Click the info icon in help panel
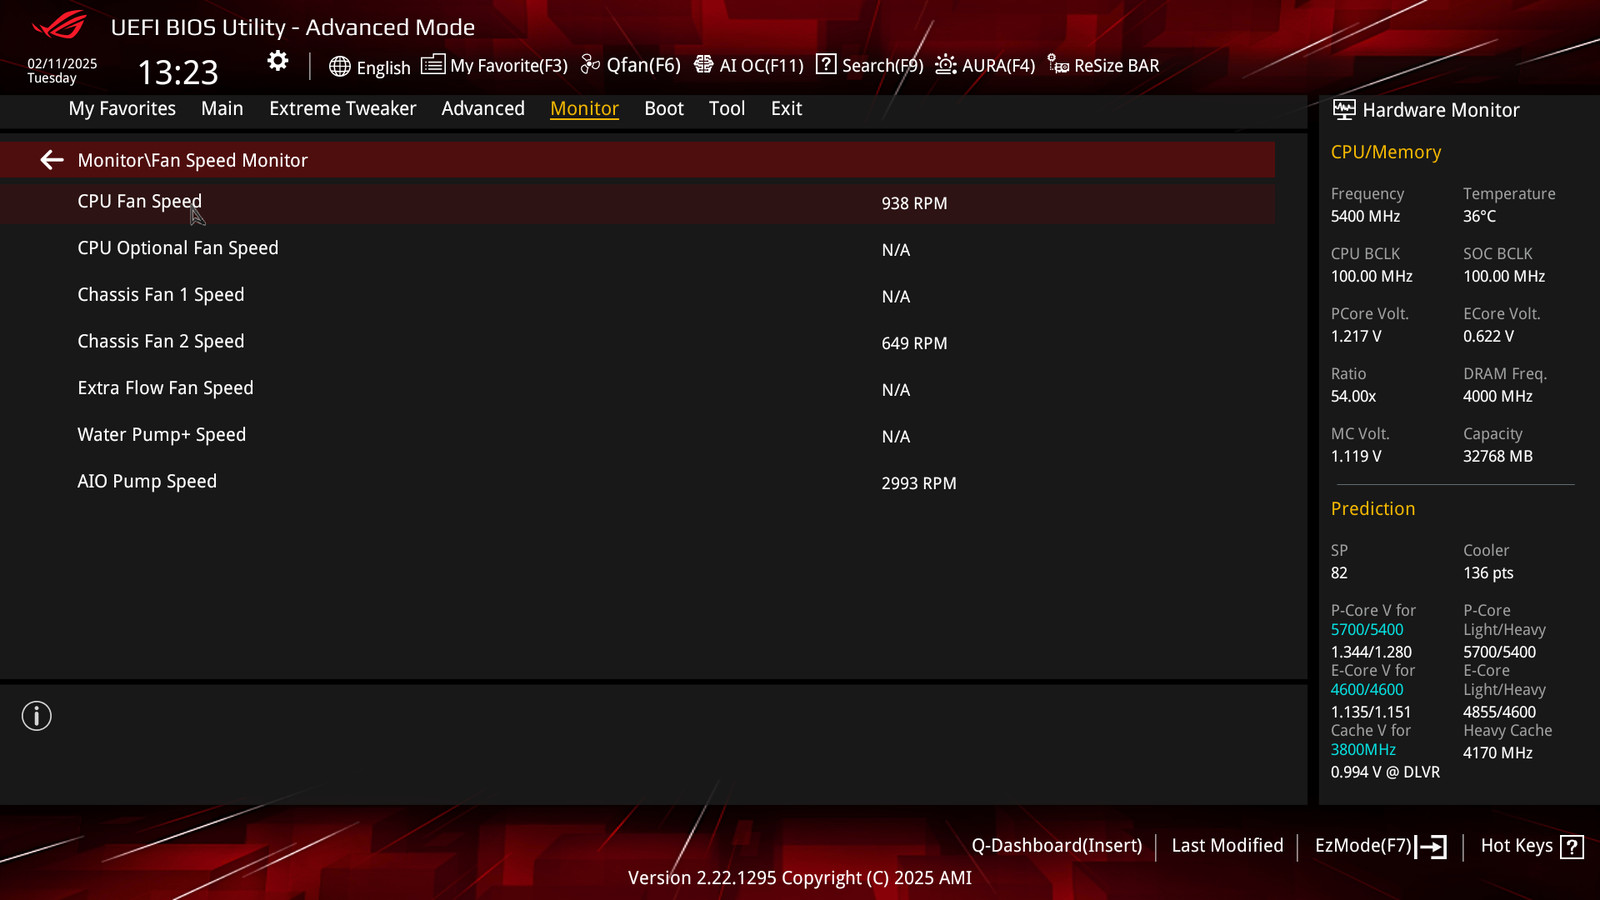The height and width of the screenshot is (900, 1600). coord(37,716)
